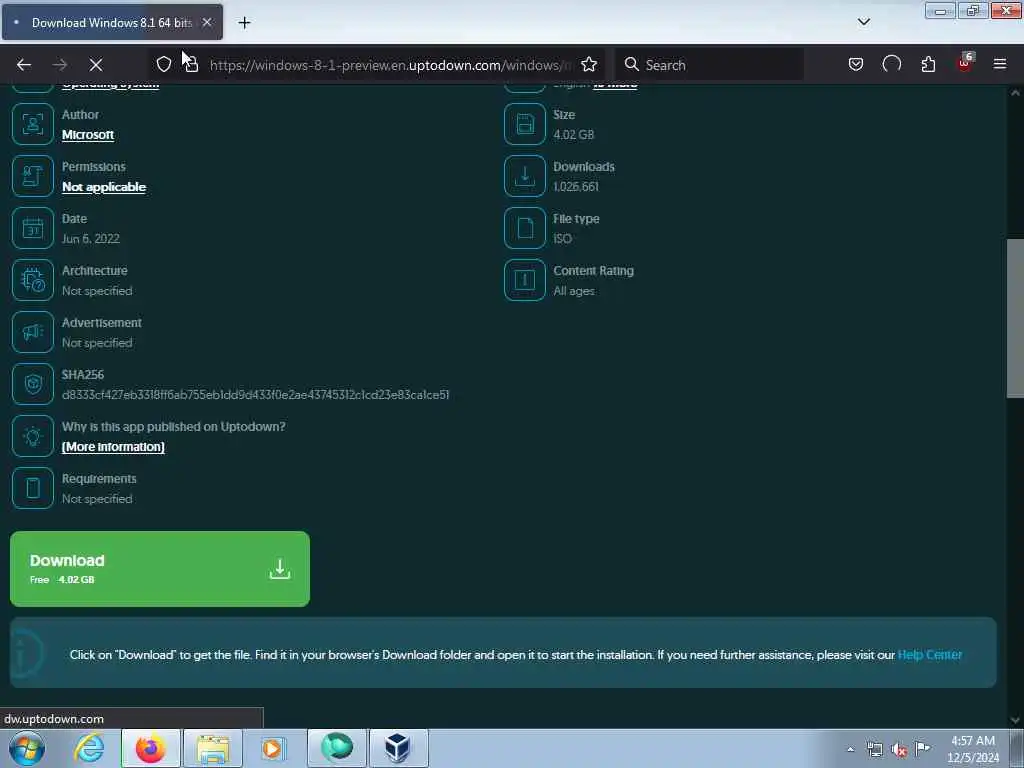Open the Not applicable permissions link
This screenshot has height=768, width=1024.
pyautogui.click(x=104, y=187)
